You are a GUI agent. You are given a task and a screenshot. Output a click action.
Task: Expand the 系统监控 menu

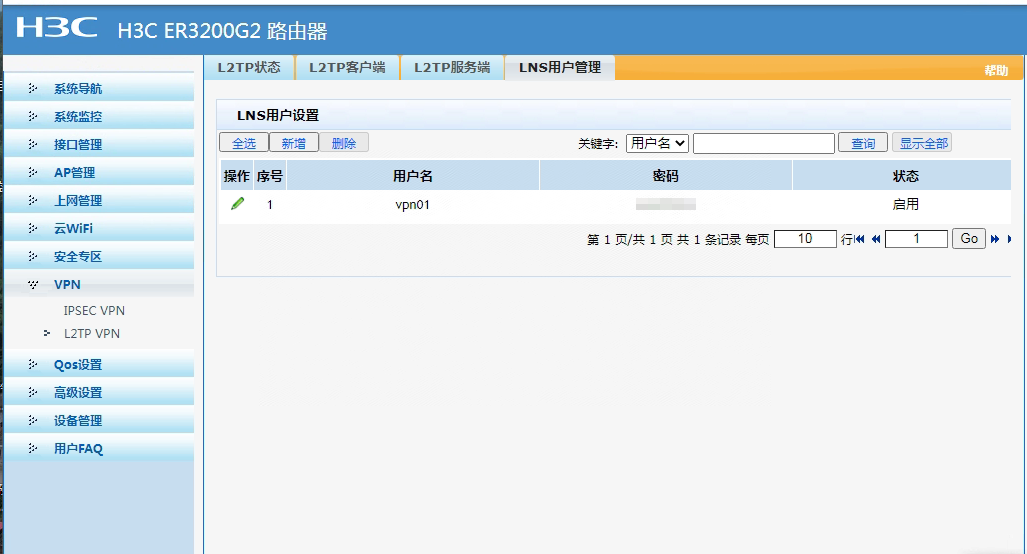pos(99,117)
